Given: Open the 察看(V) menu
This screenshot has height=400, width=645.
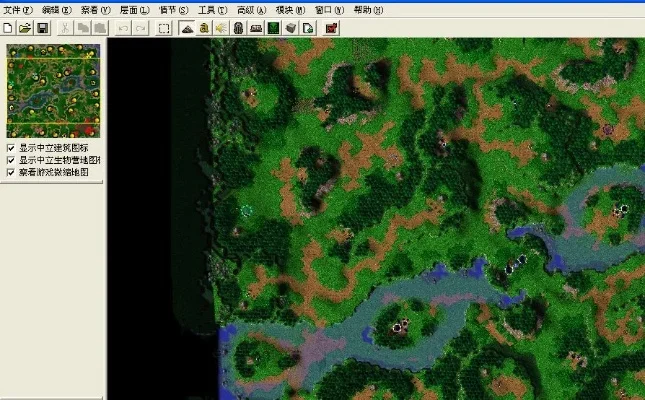Looking at the screenshot, I should (x=95, y=10).
